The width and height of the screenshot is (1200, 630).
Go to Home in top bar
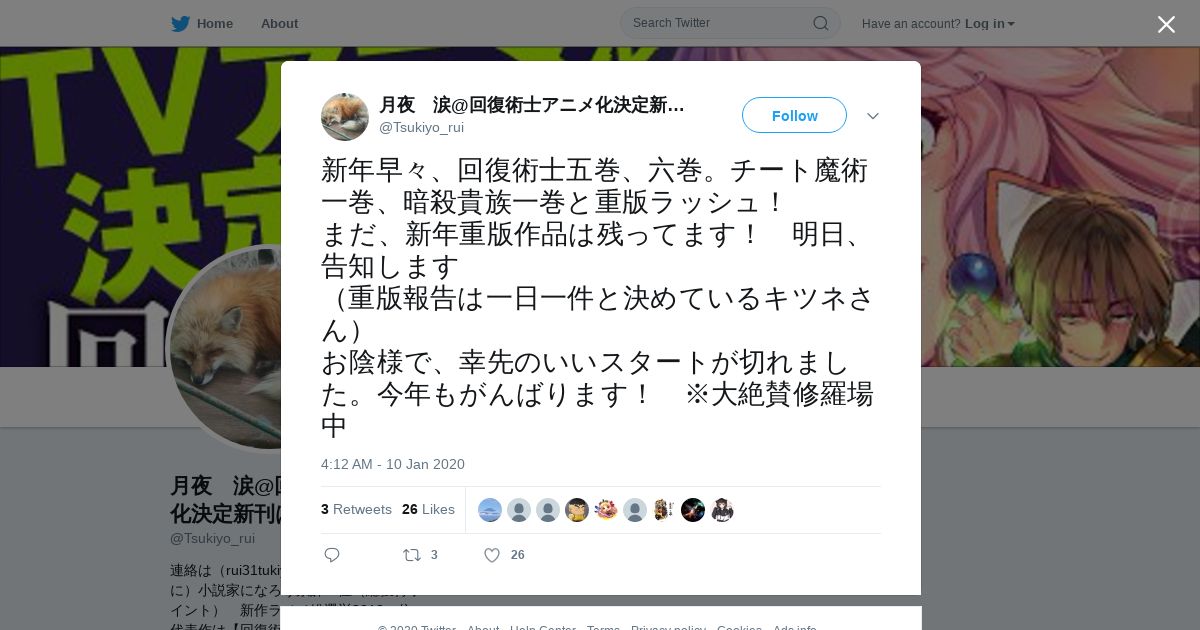coord(214,24)
